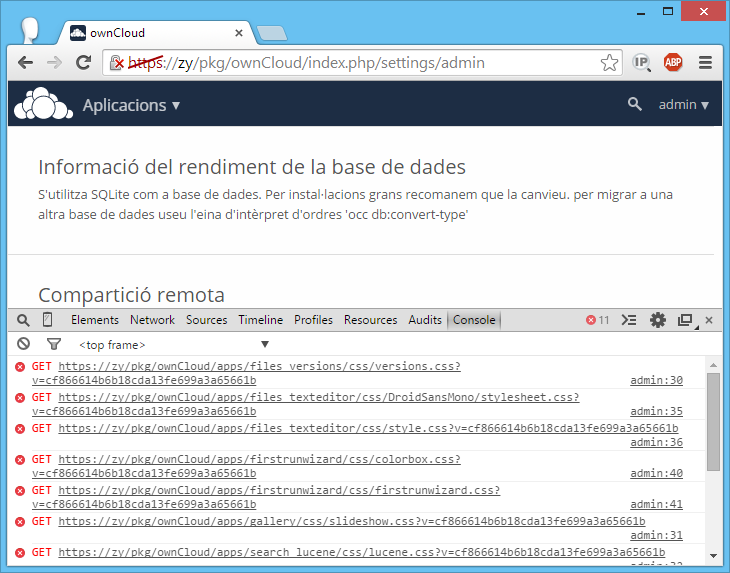Image resolution: width=730 pixels, height=573 pixels.
Task: Click the browser forward arrow
Action: click(54, 63)
